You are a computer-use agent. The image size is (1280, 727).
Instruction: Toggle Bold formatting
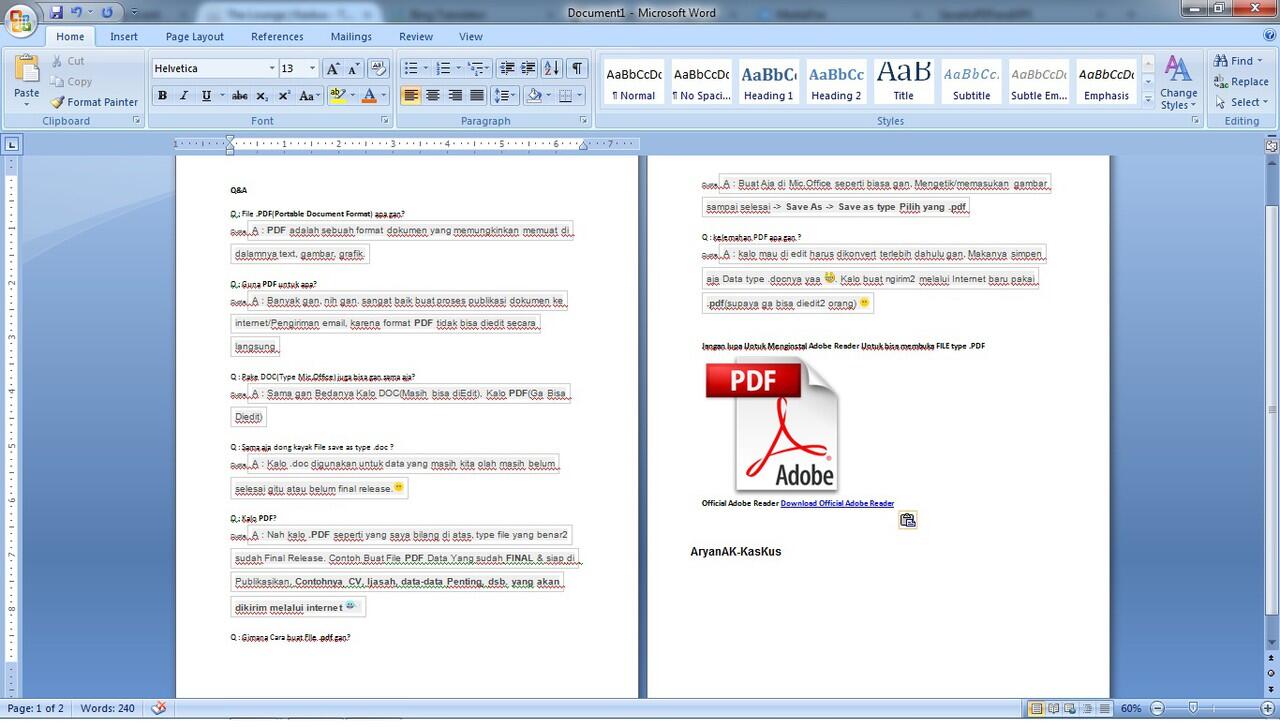[x=162, y=96]
